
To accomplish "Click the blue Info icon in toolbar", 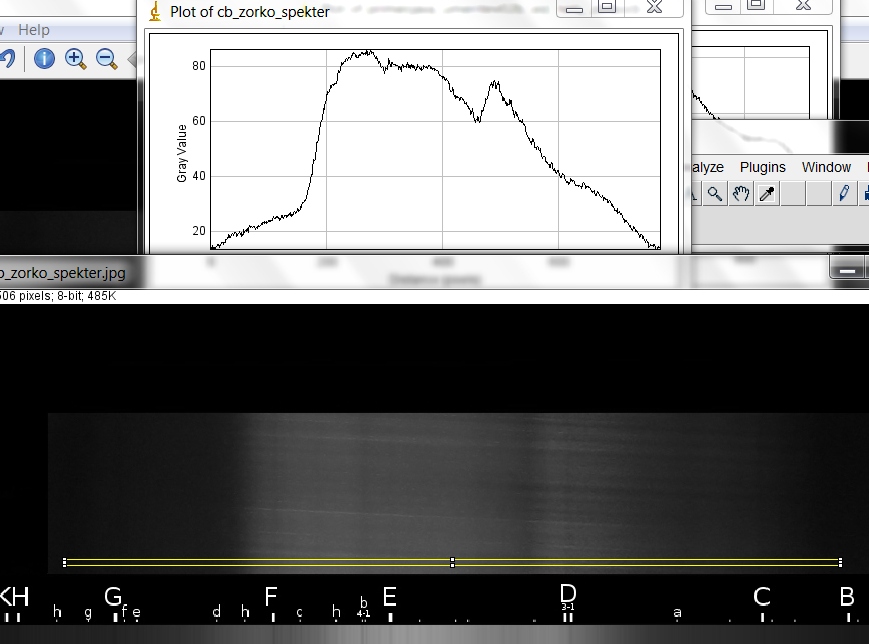I will tap(44, 59).
